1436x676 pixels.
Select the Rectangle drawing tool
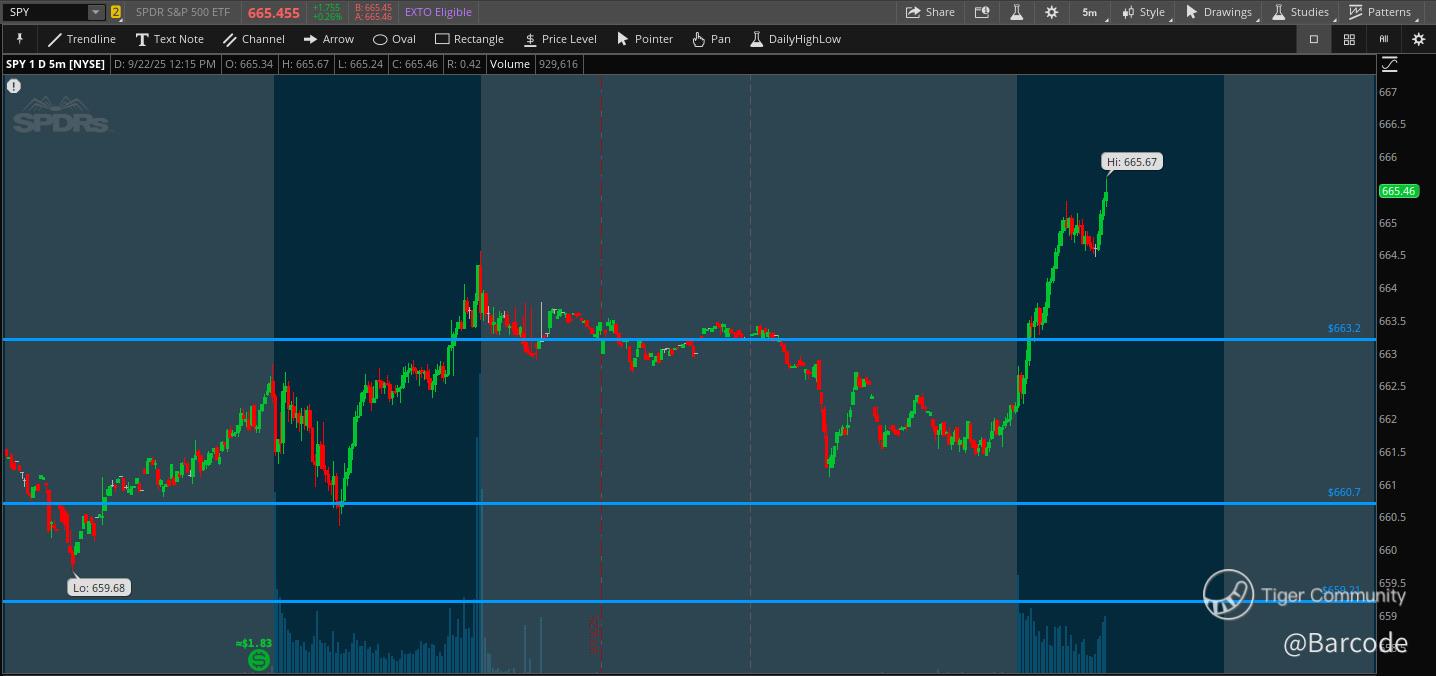click(x=469, y=39)
